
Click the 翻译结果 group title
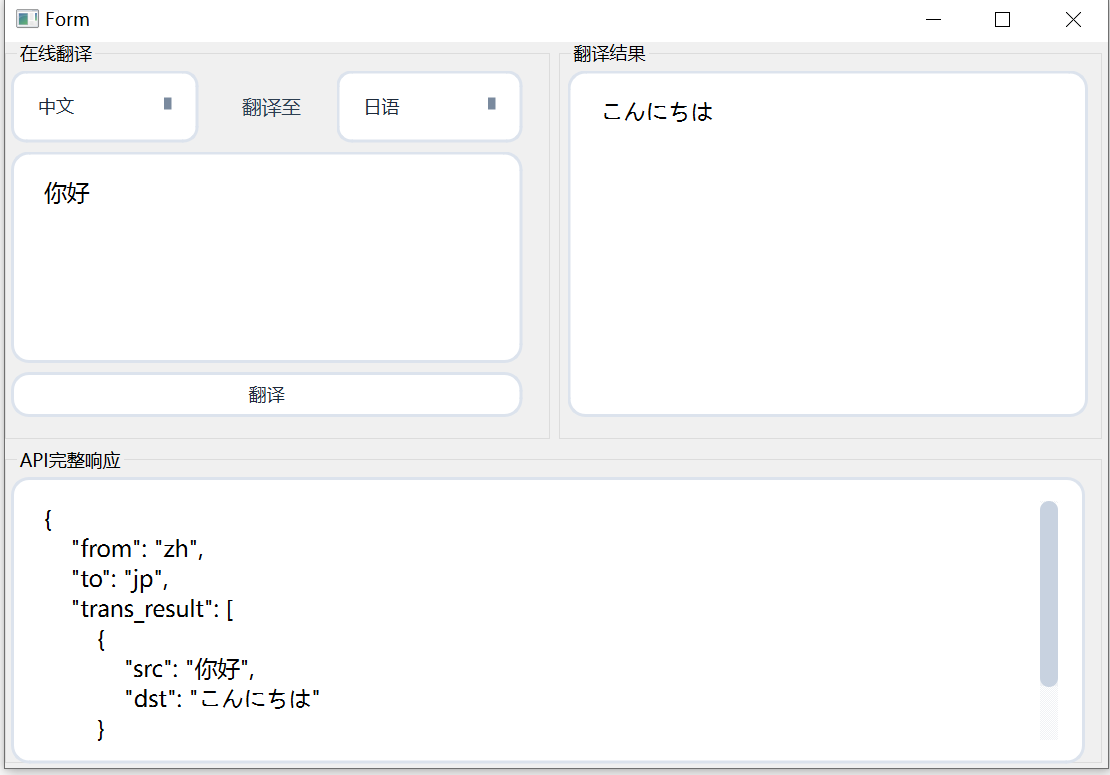(x=610, y=54)
